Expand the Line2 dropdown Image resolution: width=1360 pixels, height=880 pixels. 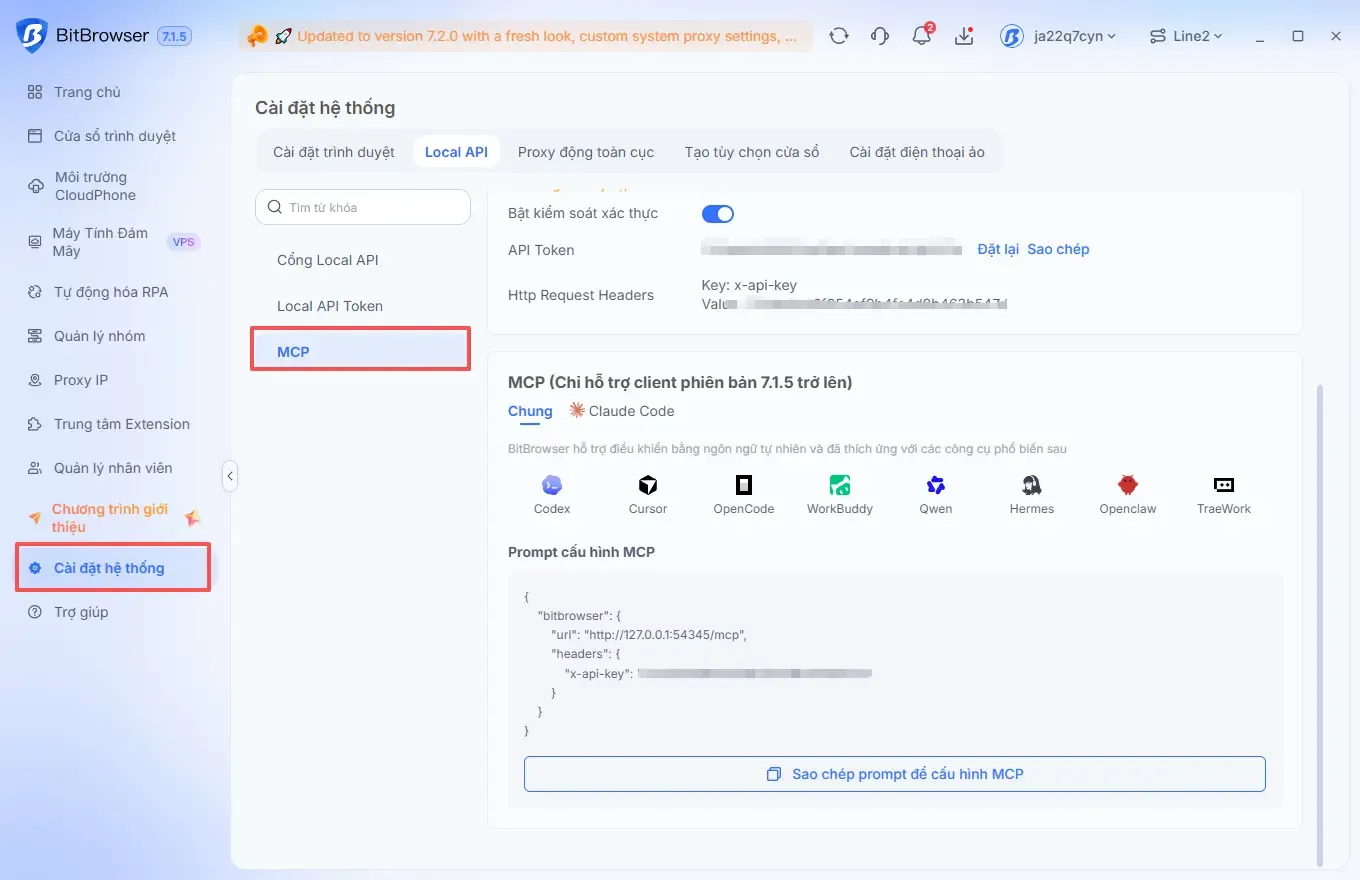click(1186, 36)
